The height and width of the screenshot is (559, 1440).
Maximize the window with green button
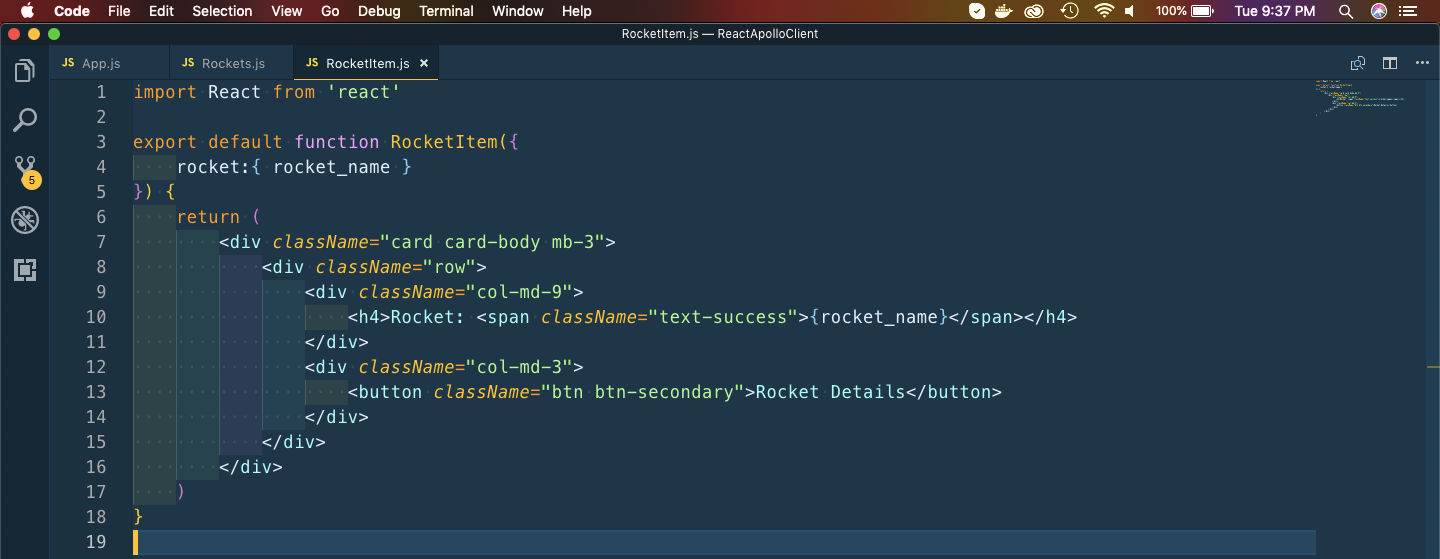[54, 33]
